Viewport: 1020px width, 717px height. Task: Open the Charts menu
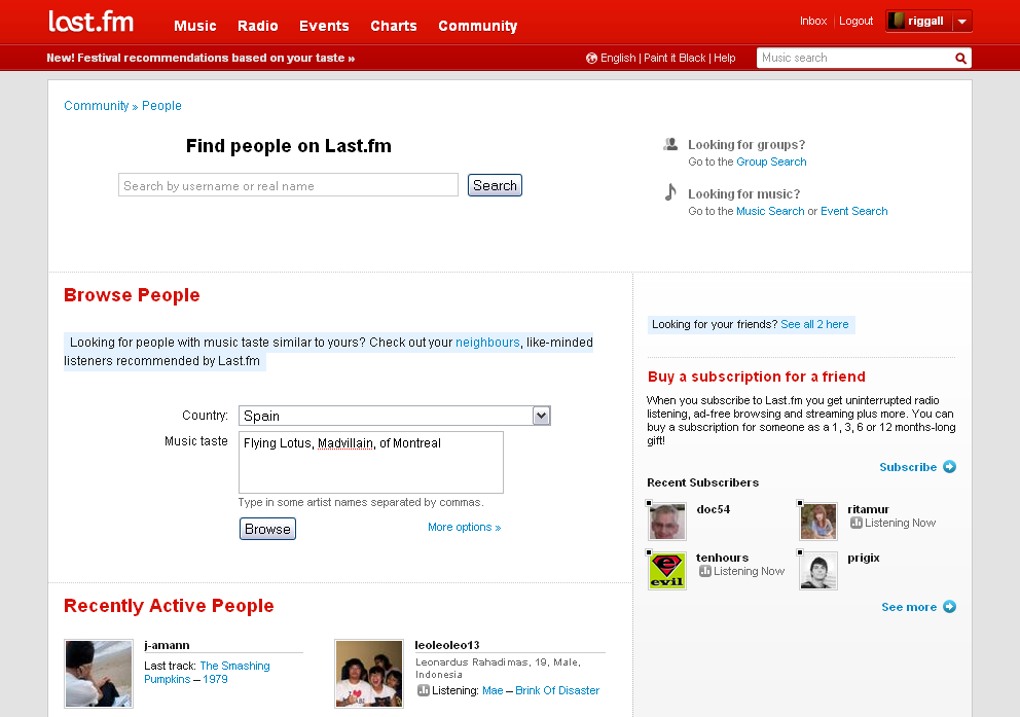pyautogui.click(x=394, y=26)
